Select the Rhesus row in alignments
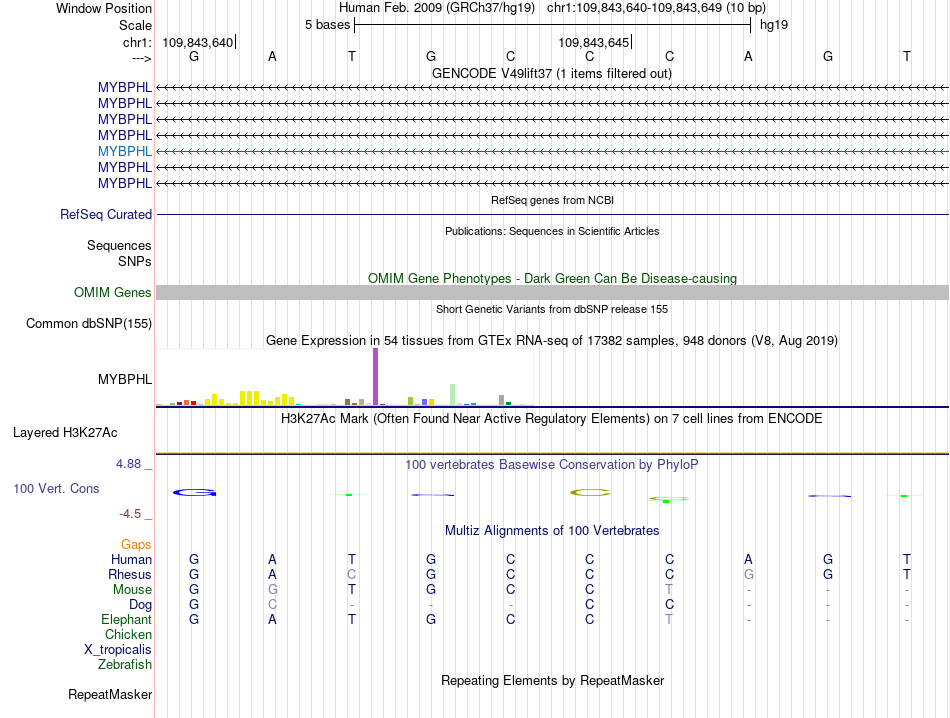This screenshot has width=950, height=718. [x=130, y=574]
